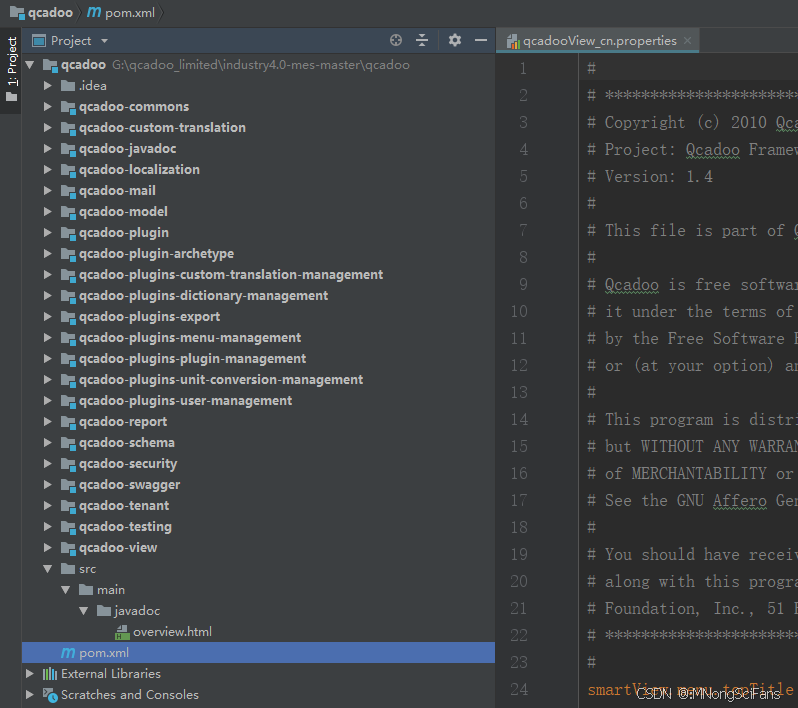Expand the qcadoo-model module
Image resolution: width=798 pixels, height=708 pixels.
[47, 211]
